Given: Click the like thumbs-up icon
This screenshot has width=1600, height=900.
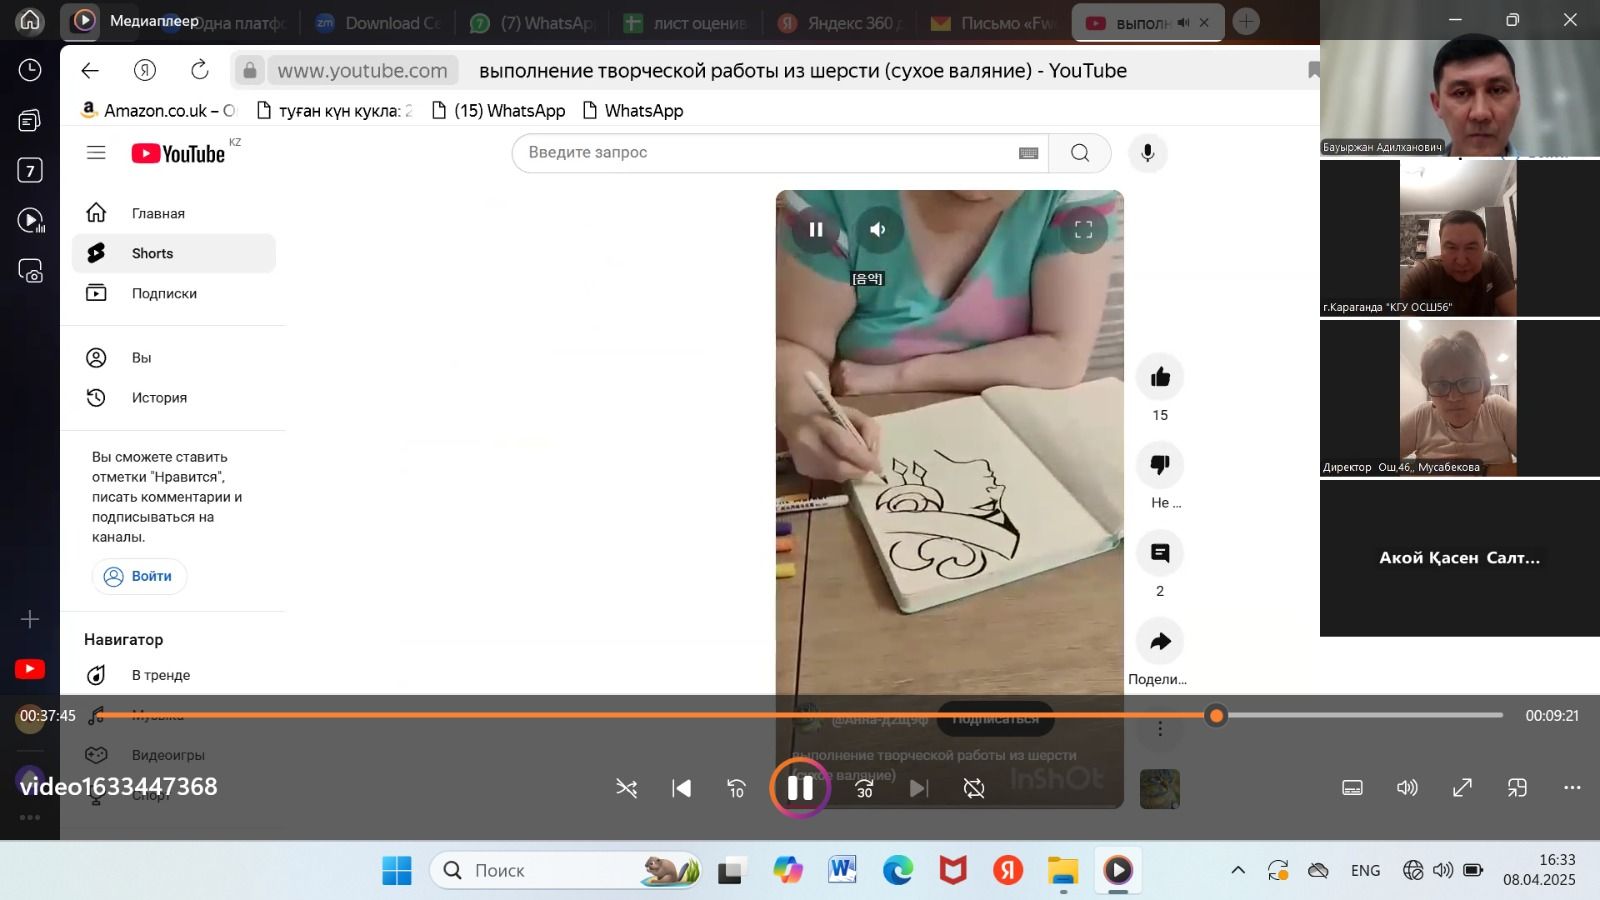Looking at the screenshot, I should (x=1160, y=377).
